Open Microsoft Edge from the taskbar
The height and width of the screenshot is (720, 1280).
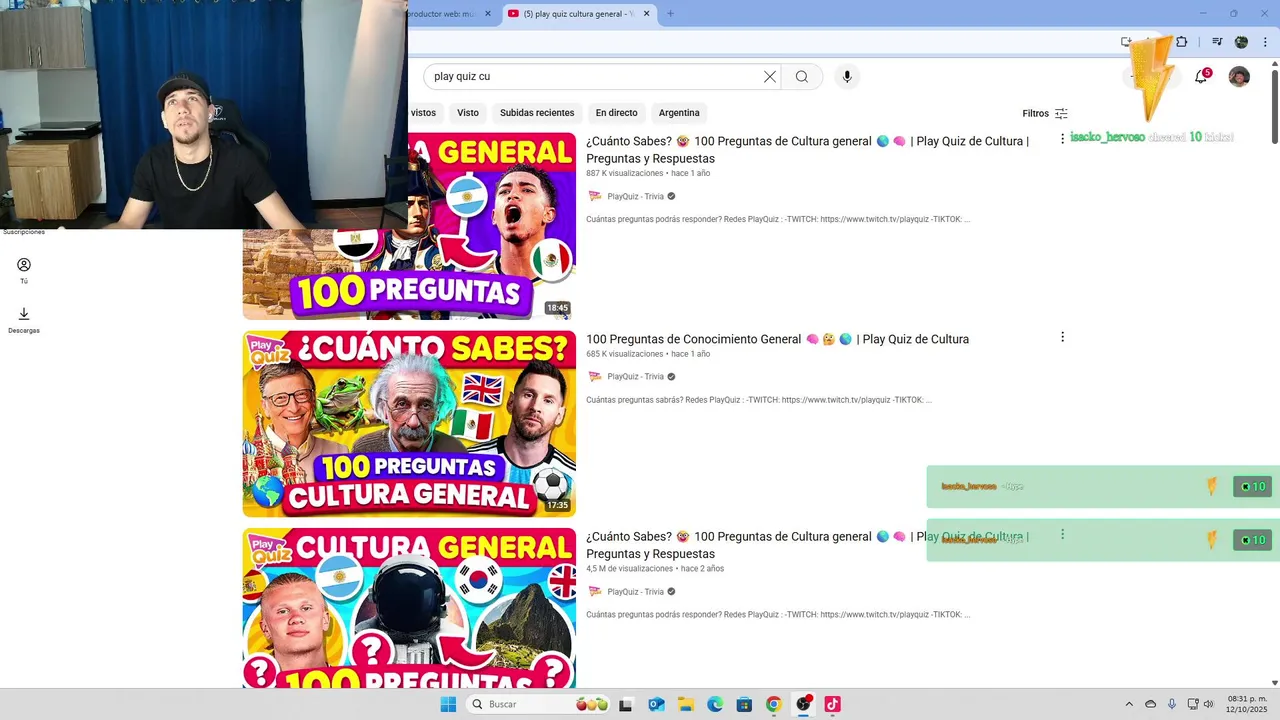(715, 704)
